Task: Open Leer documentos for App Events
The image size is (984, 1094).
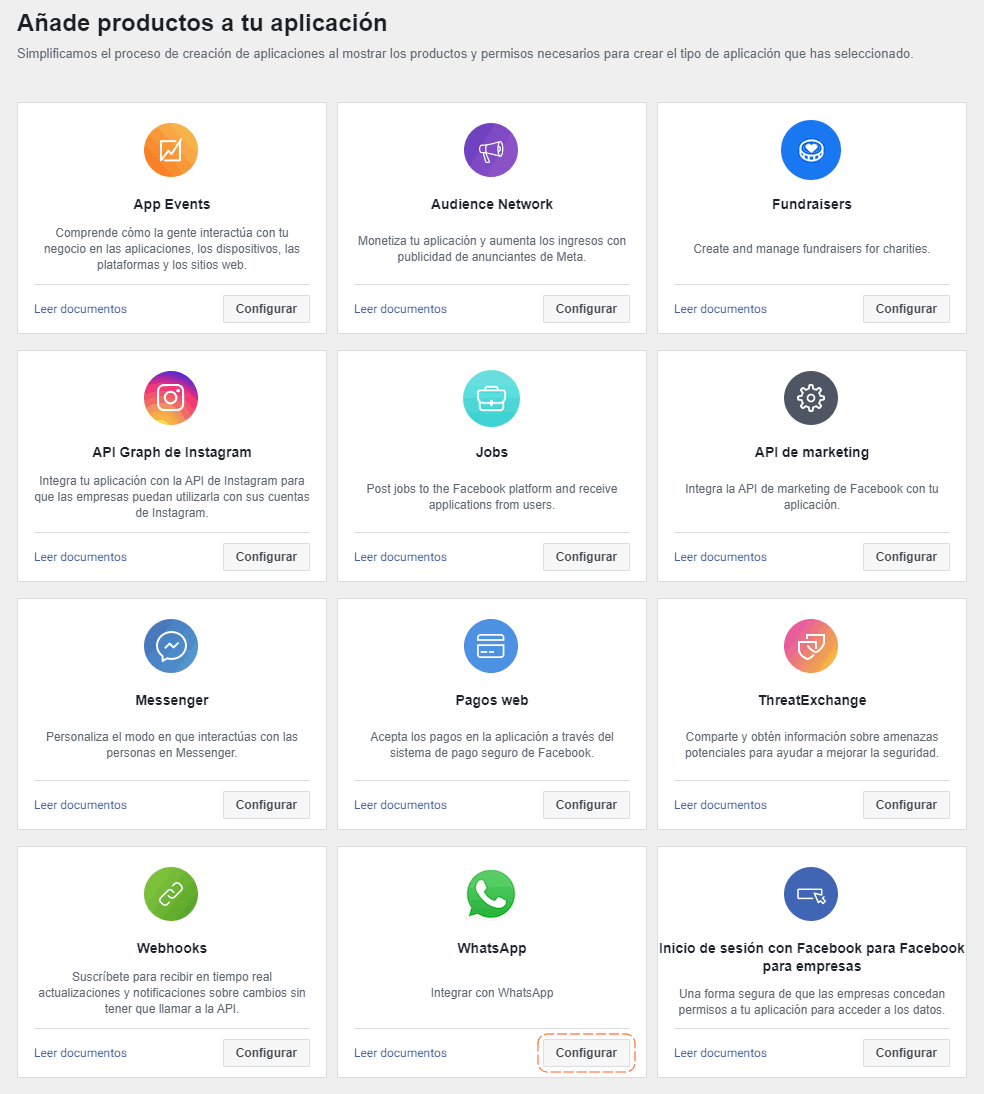Action: 80,309
